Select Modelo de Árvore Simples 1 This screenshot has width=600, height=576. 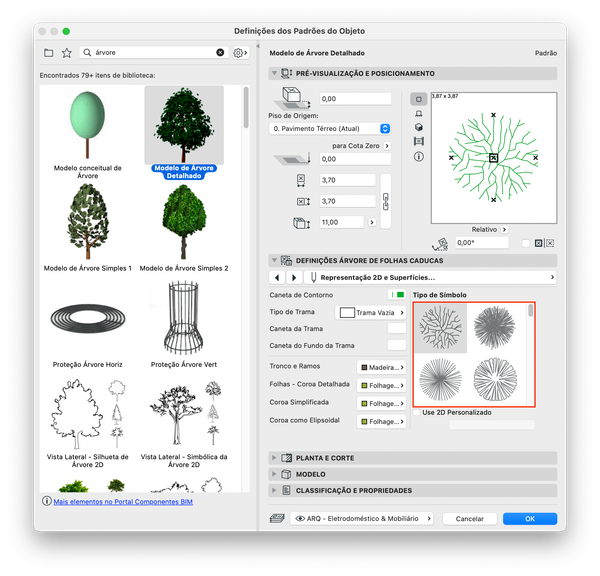point(88,228)
